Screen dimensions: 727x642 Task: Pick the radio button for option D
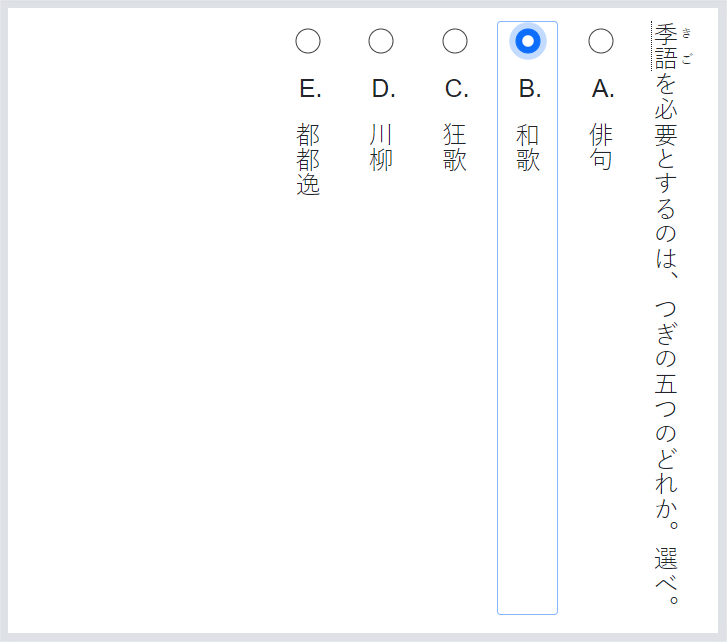click(x=381, y=41)
